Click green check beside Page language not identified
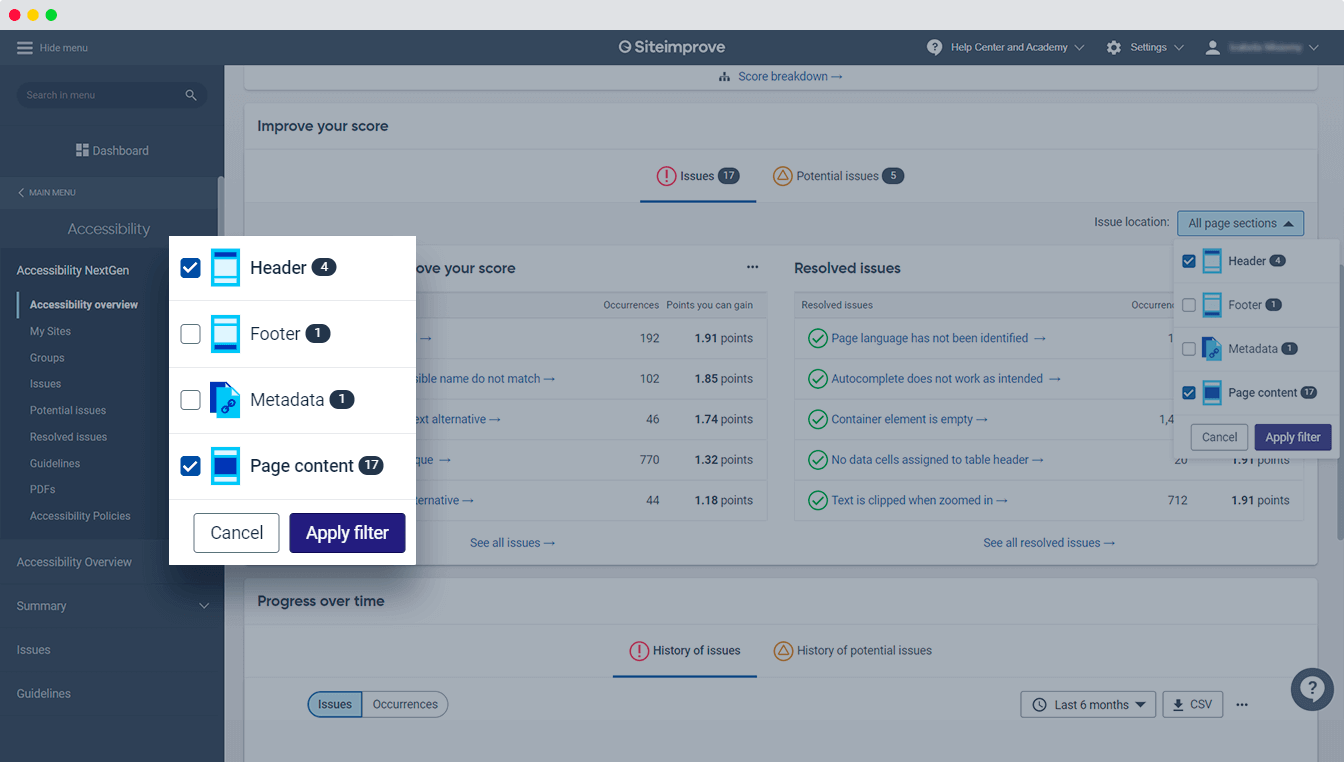 817,338
